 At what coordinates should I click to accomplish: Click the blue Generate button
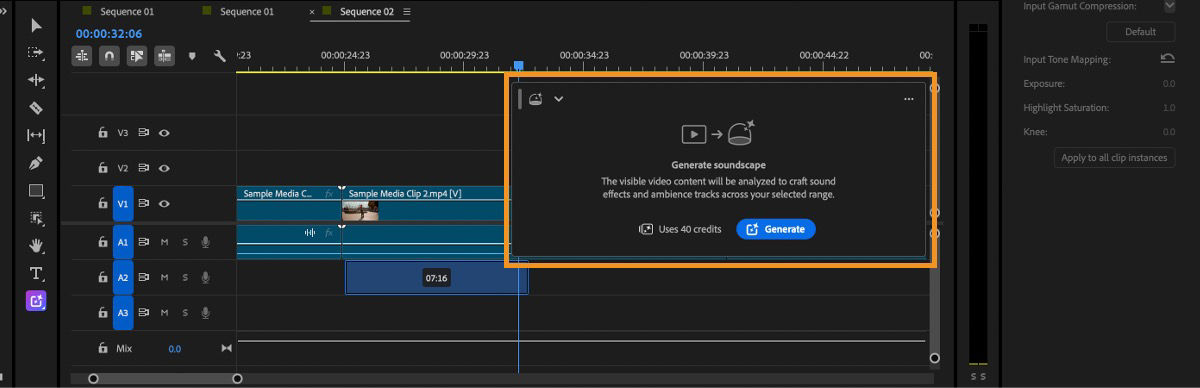[776, 229]
